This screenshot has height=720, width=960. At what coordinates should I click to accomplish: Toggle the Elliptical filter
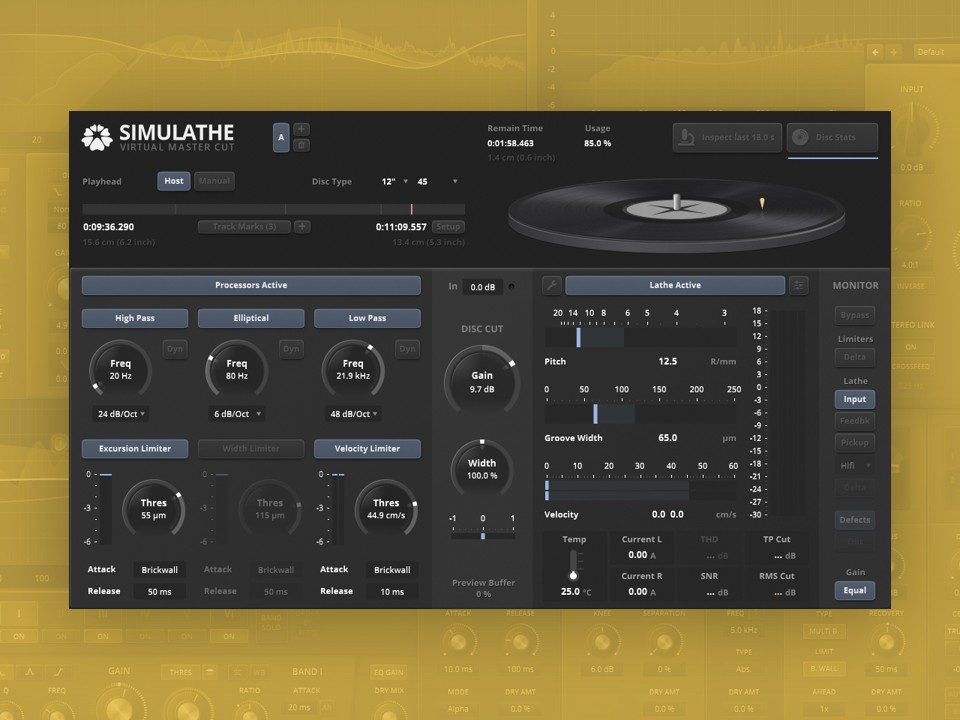(251, 318)
